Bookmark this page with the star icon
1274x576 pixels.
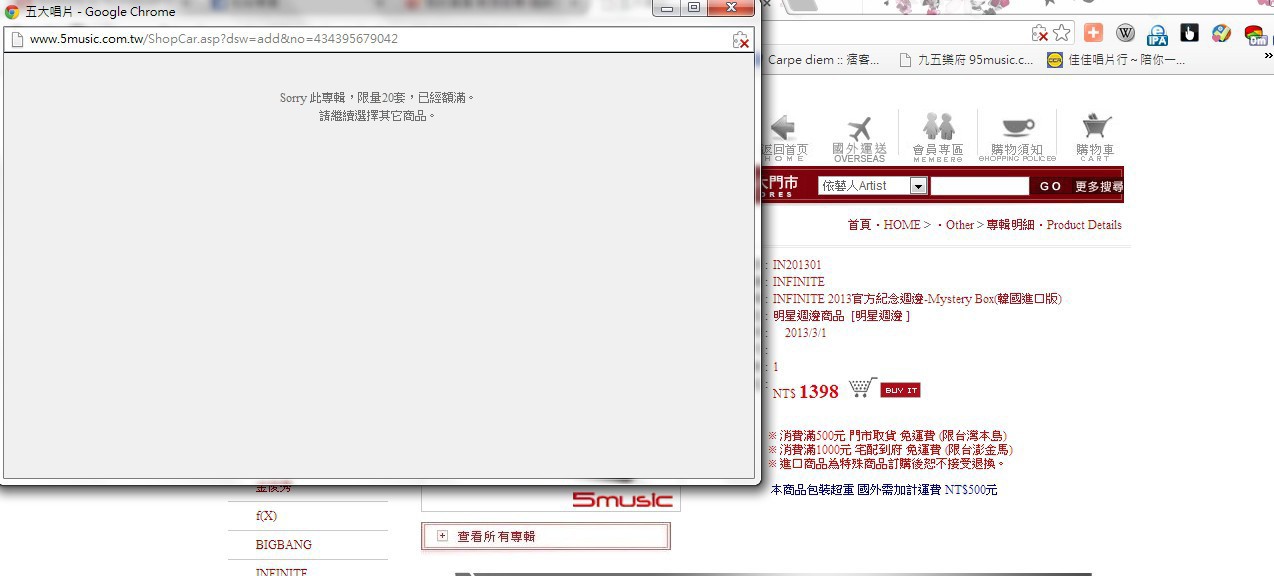(1061, 33)
